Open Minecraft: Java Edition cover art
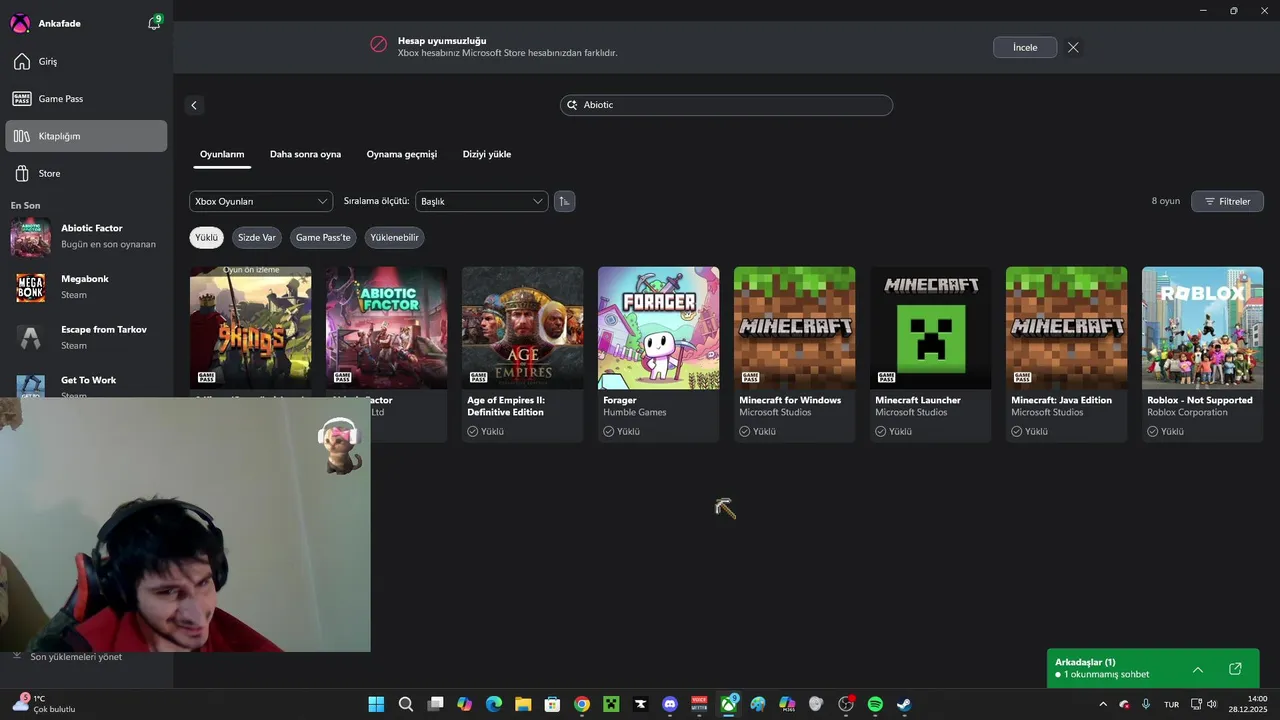The image size is (1280, 720). [x=1066, y=328]
